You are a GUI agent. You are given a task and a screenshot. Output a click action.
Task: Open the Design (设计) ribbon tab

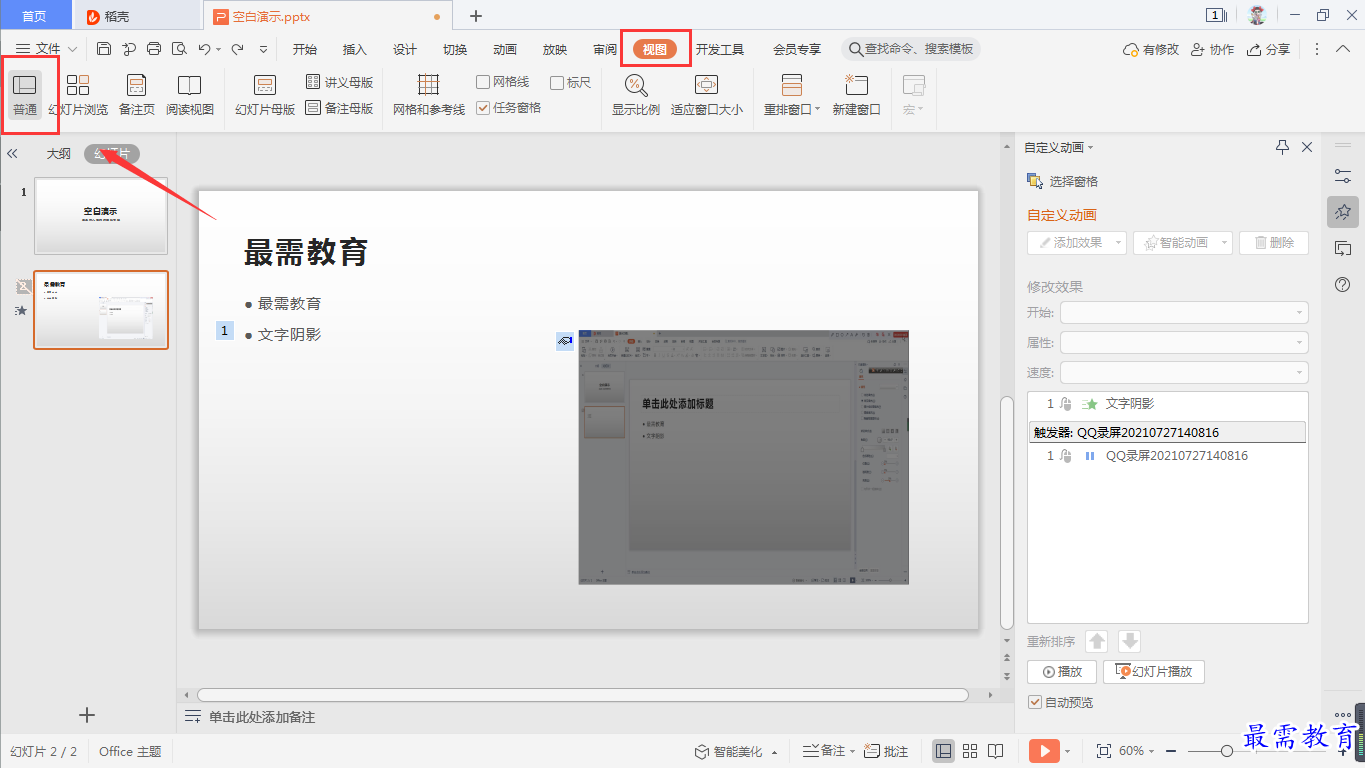pyautogui.click(x=405, y=49)
